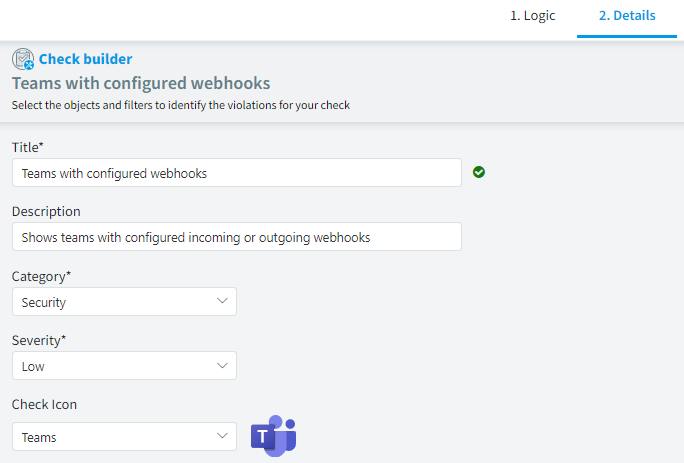Click the Description field label
Image resolution: width=684 pixels, height=463 pixels.
tap(46, 212)
